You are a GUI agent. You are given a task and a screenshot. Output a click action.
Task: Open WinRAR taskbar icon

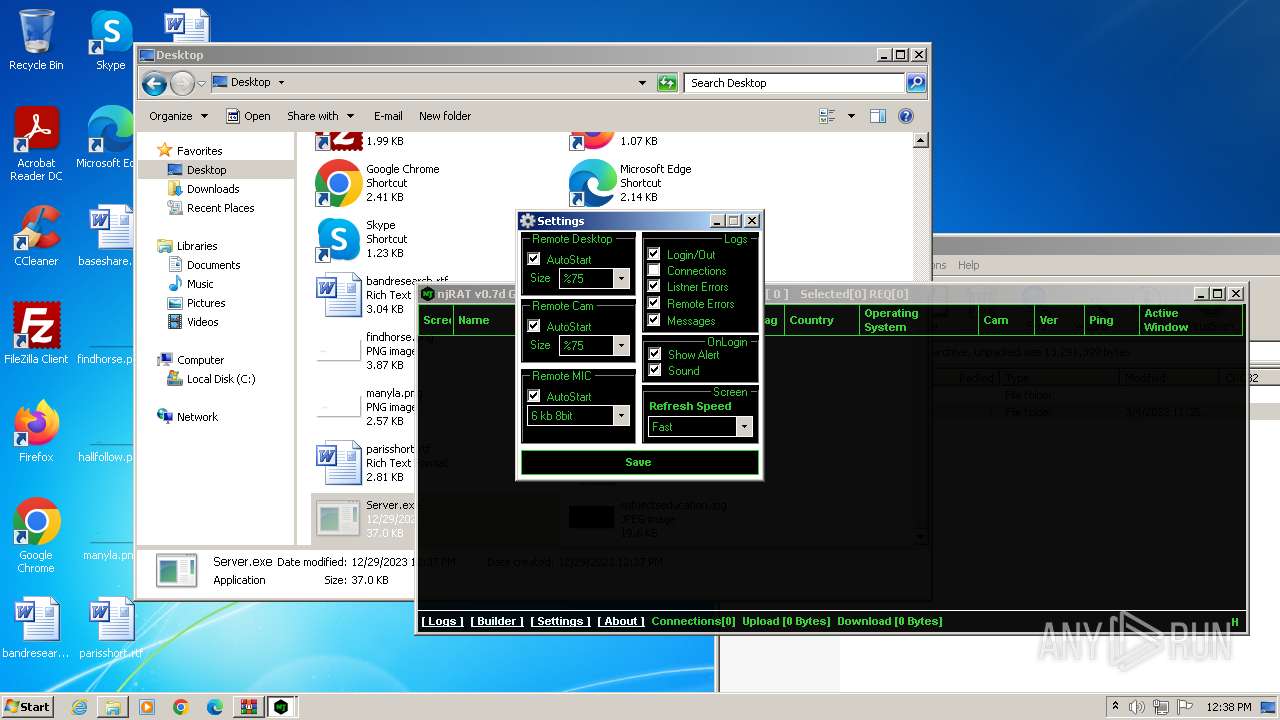pyautogui.click(x=247, y=707)
